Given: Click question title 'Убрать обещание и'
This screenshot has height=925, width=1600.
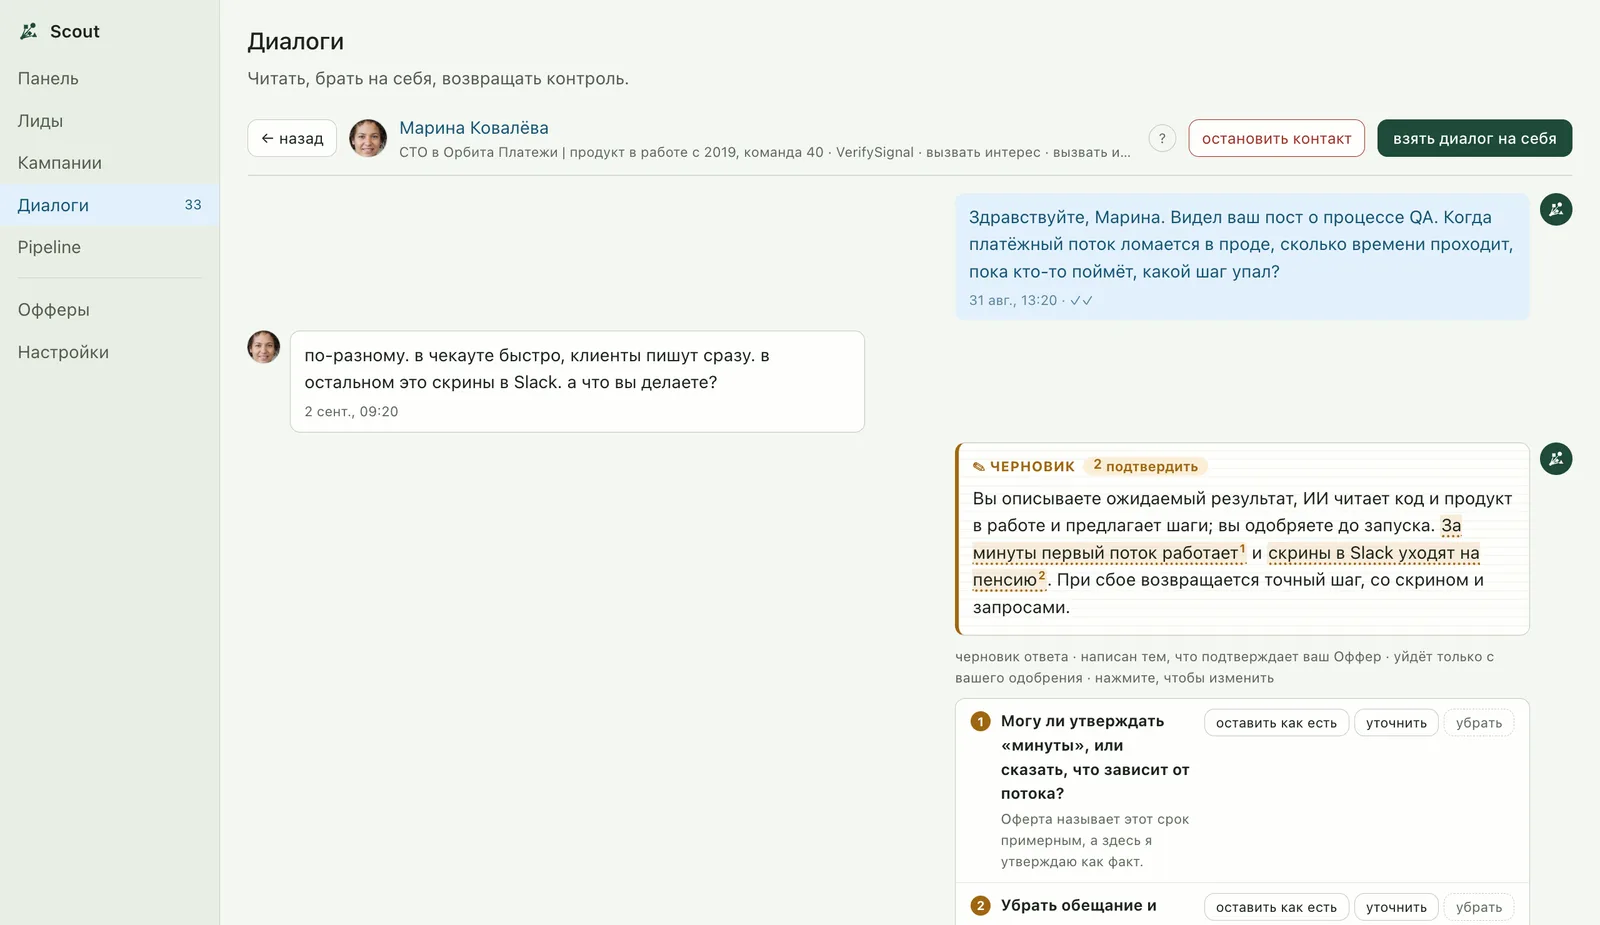Looking at the screenshot, I should pos(1079,905).
